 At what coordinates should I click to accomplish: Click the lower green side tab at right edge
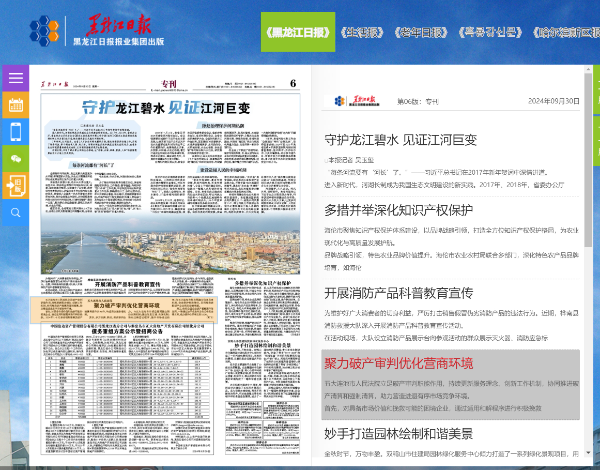[x=597, y=141]
